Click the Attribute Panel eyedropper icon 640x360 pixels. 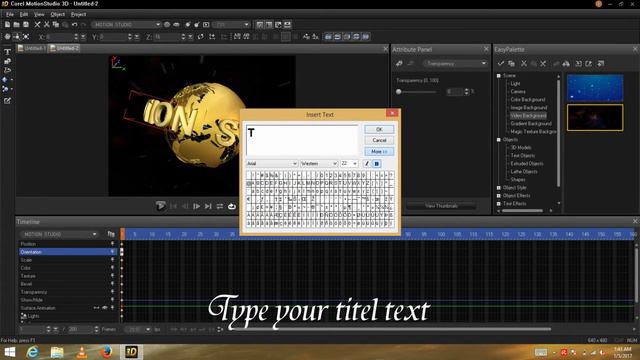(399, 63)
